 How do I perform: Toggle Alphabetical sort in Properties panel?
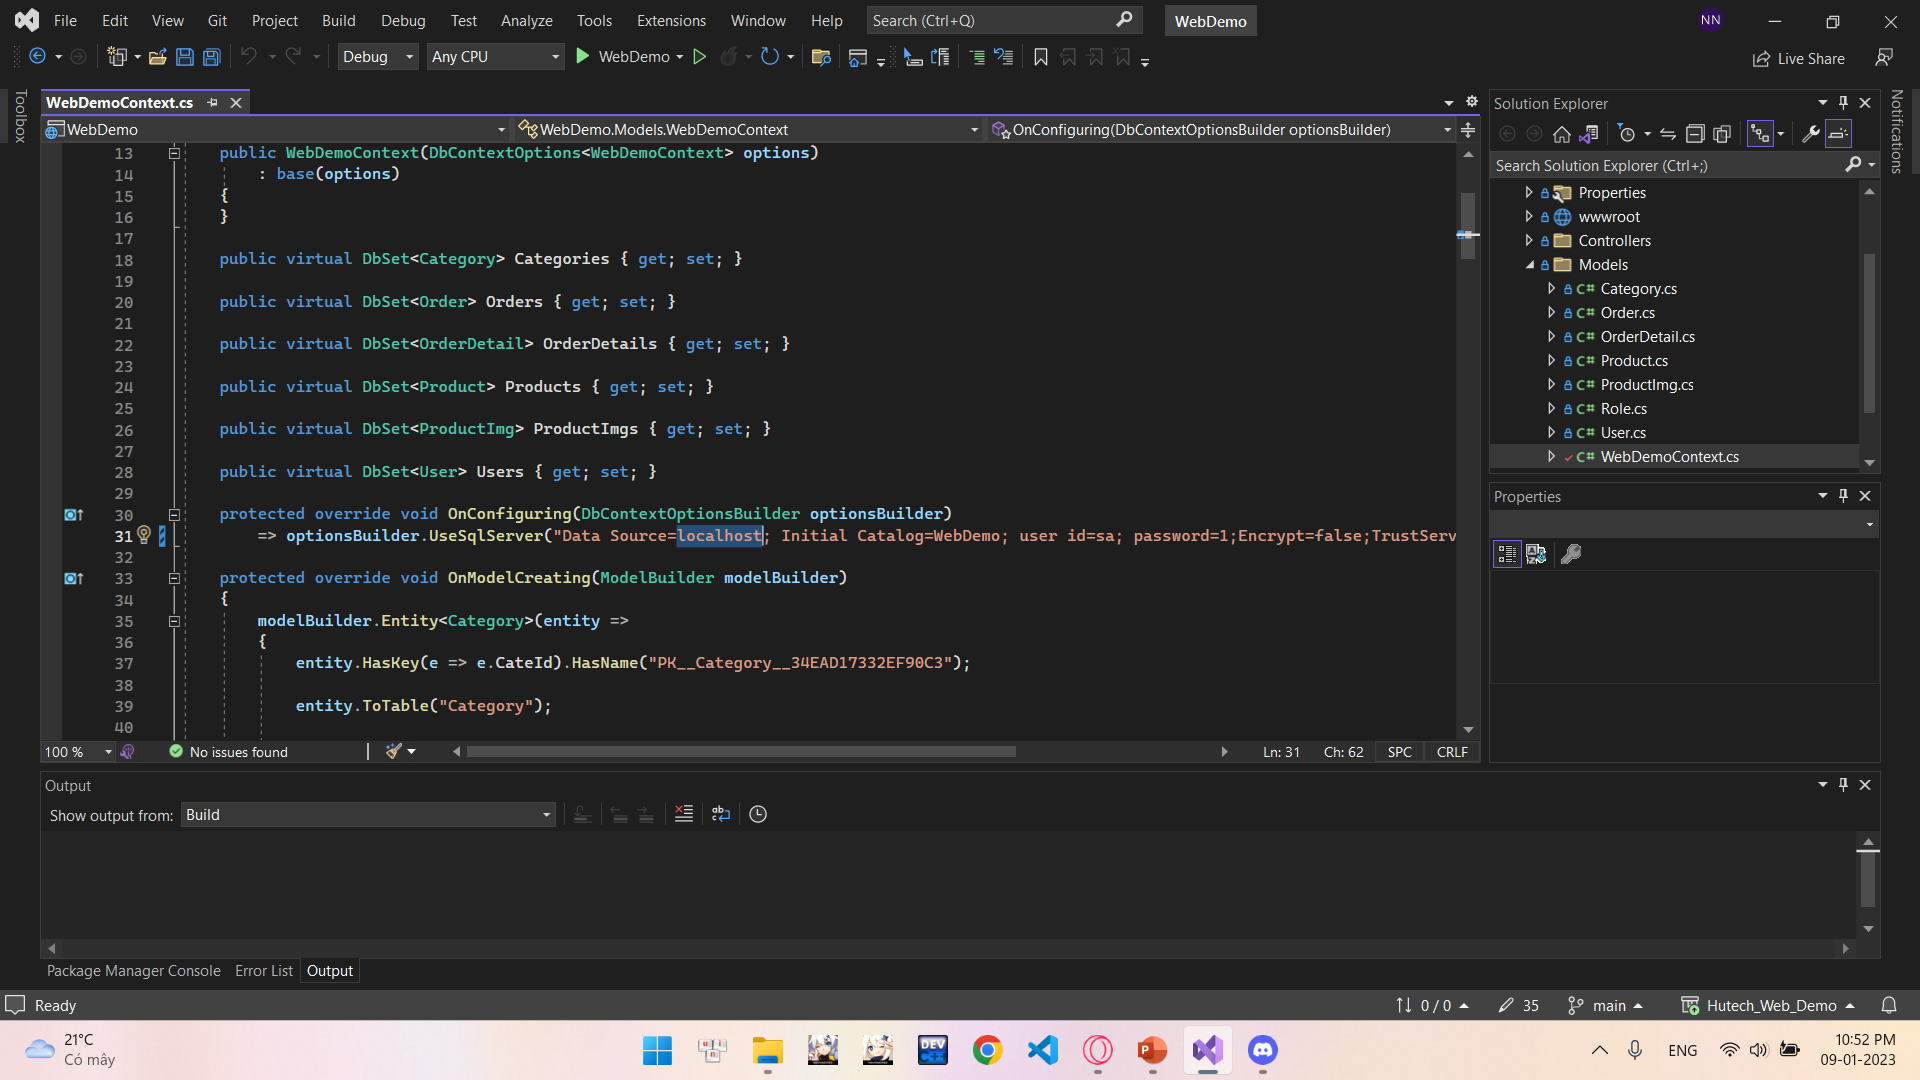pyautogui.click(x=1537, y=554)
